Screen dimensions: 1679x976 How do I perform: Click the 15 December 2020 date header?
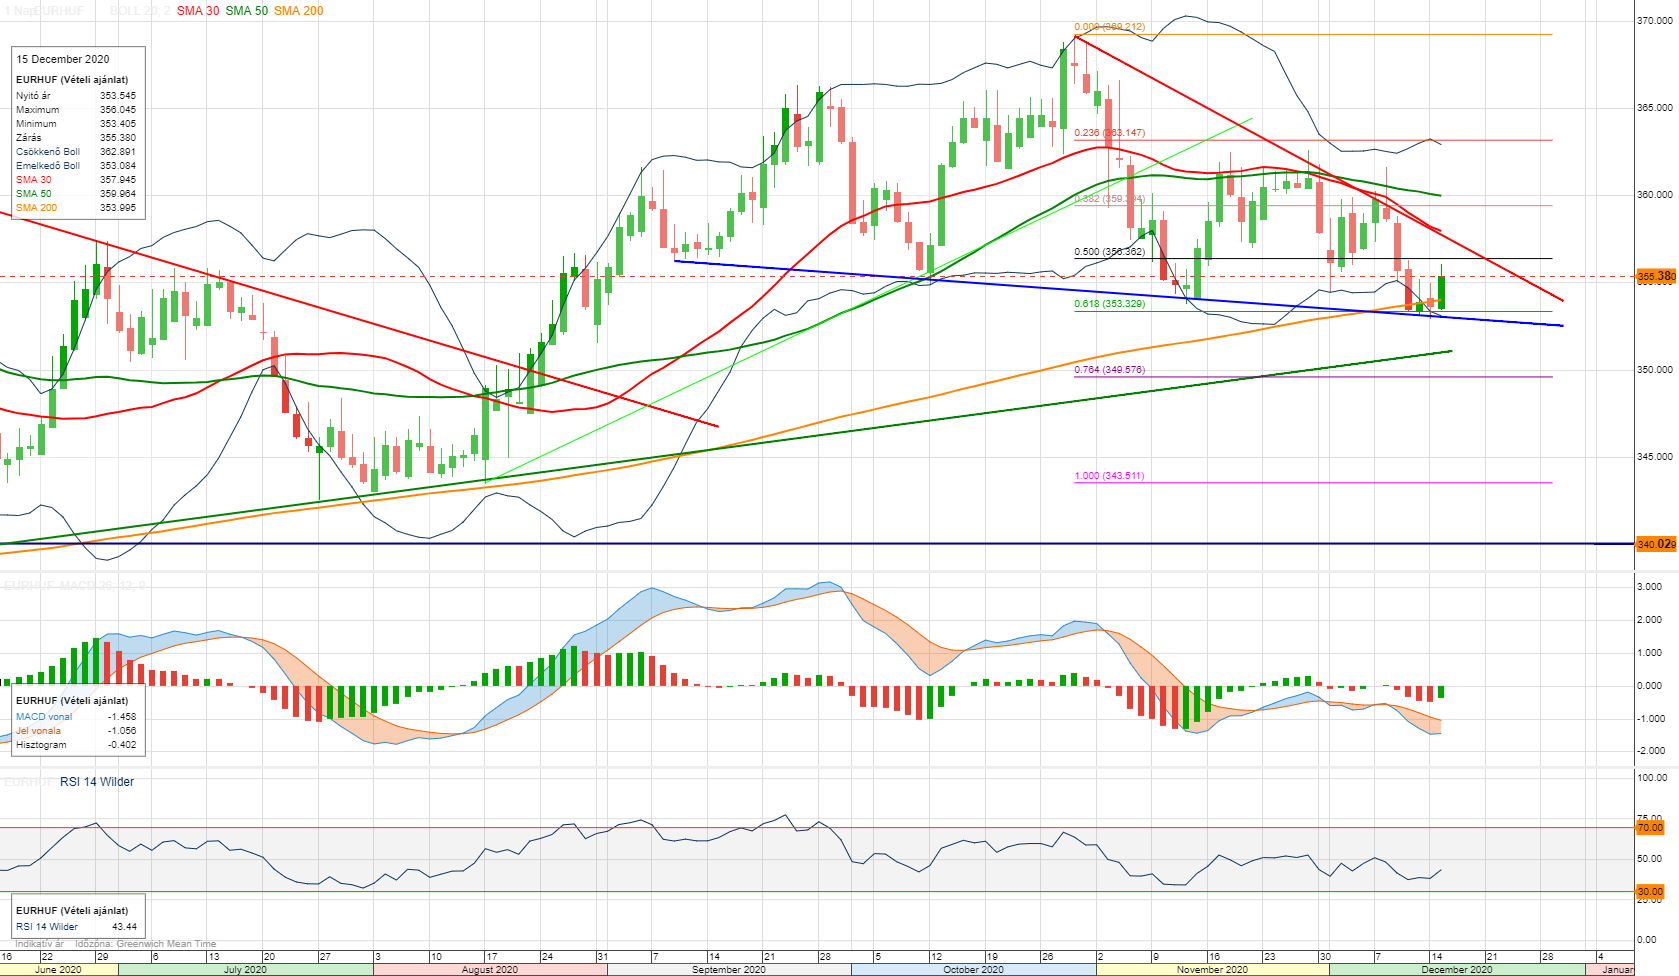pyautogui.click(x=63, y=59)
